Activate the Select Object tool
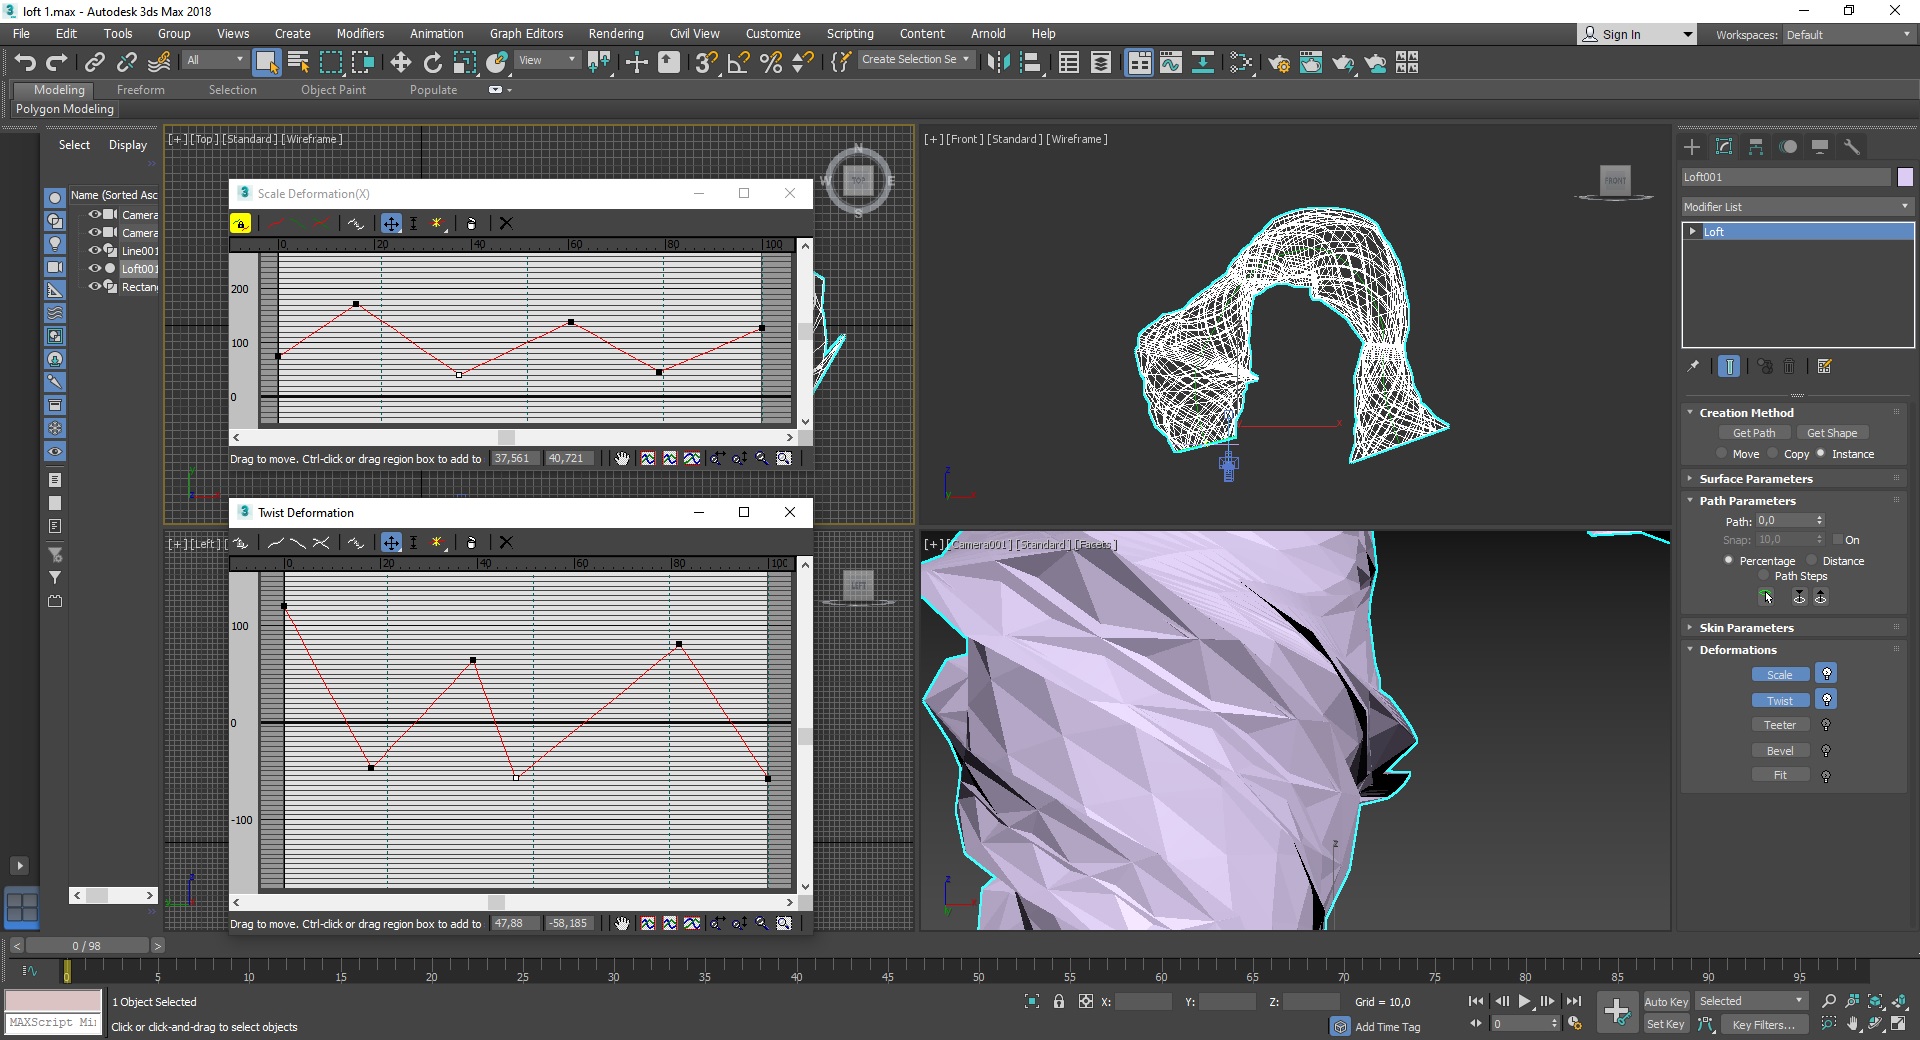The width and height of the screenshot is (1920, 1040). click(266, 63)
